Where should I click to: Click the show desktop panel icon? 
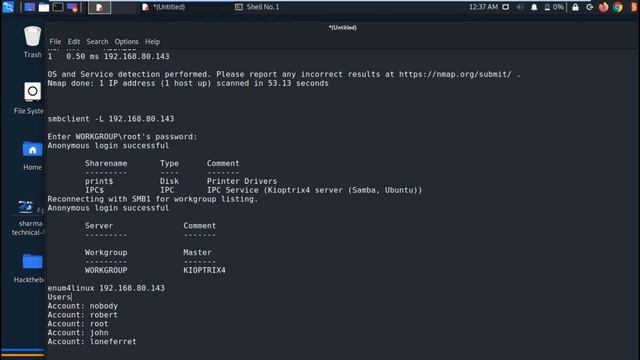coord(29,7)
